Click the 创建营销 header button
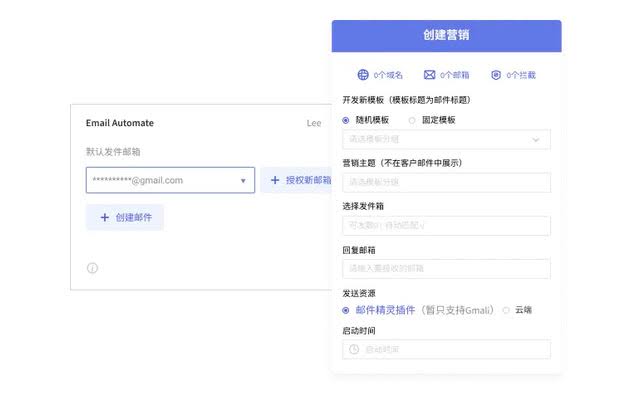This screenshot has width=640, height=400. 446,36
